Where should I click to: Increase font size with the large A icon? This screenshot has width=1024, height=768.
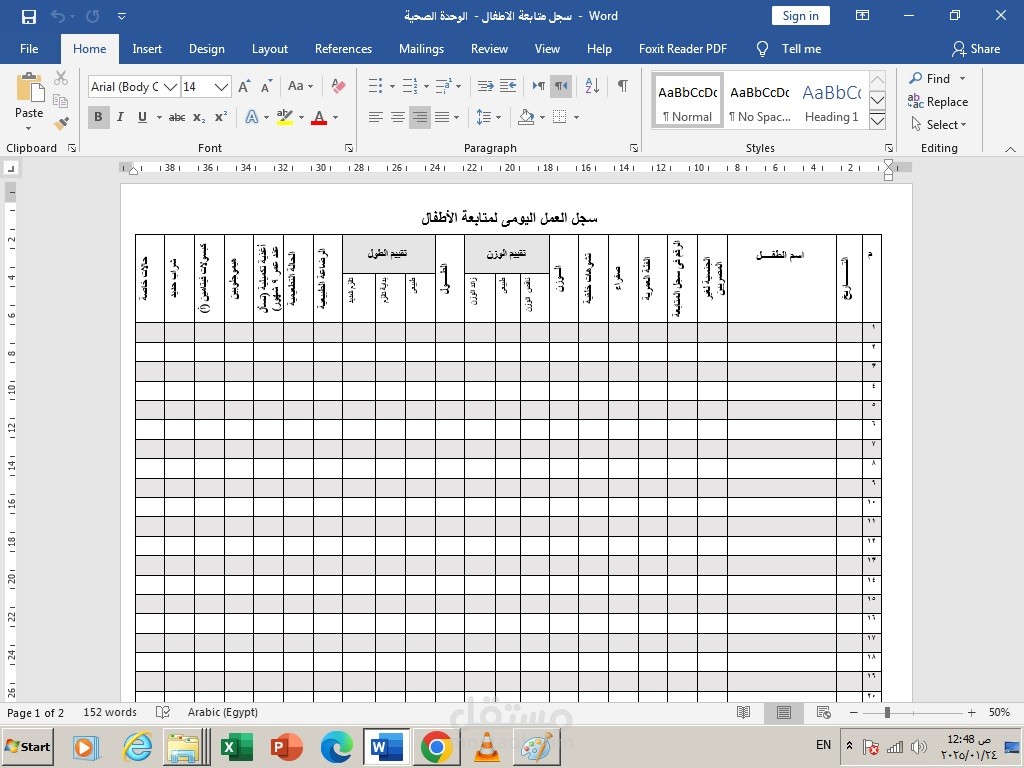[x=244, y=86]
